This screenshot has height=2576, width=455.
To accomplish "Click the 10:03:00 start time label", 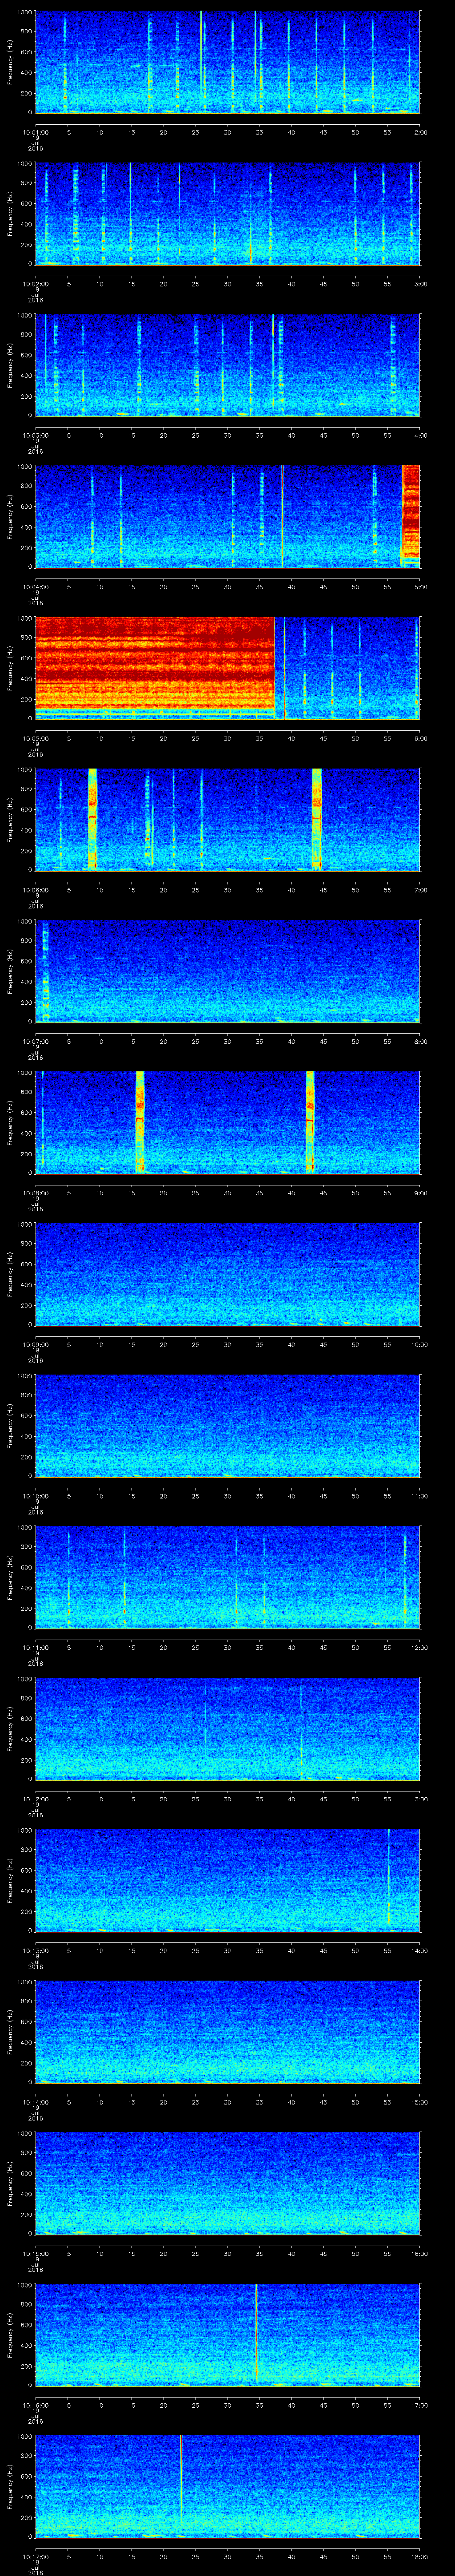I will tap(35, 435).
